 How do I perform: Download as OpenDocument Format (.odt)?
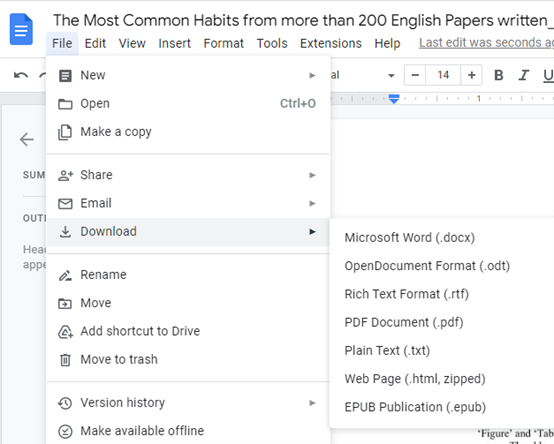(442, 266)
